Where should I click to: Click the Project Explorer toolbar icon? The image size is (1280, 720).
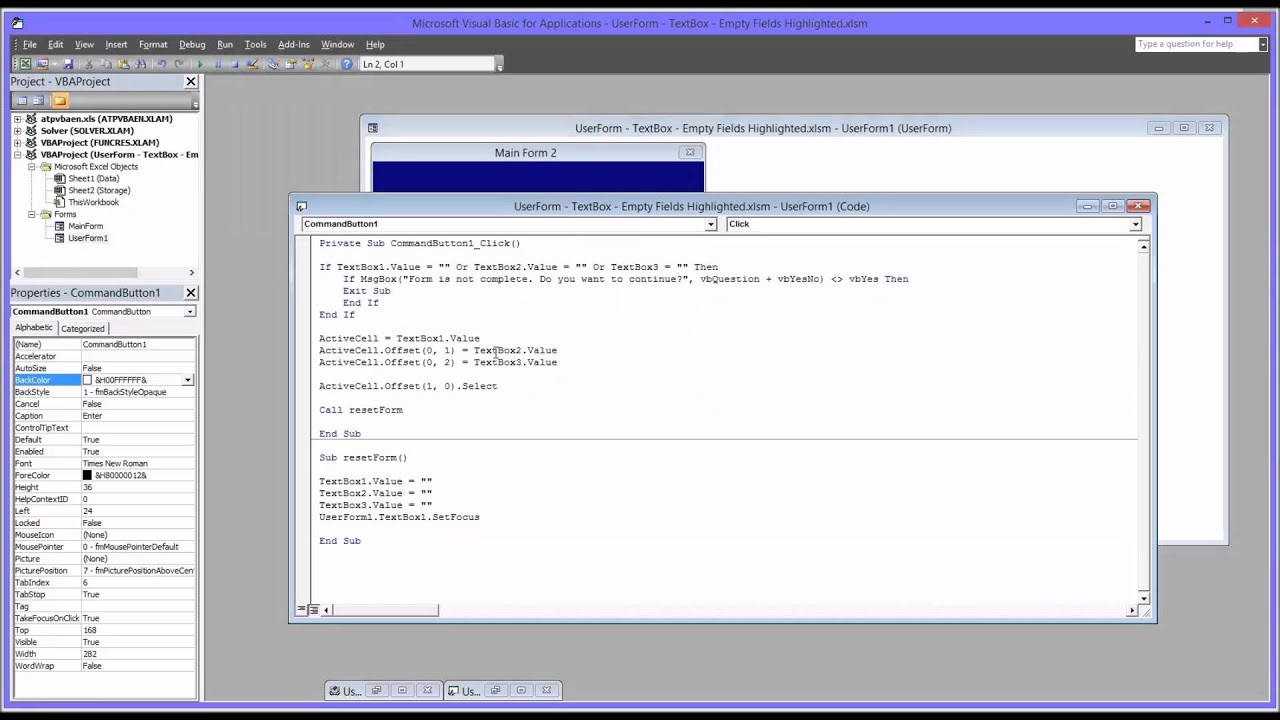[273, 64]
